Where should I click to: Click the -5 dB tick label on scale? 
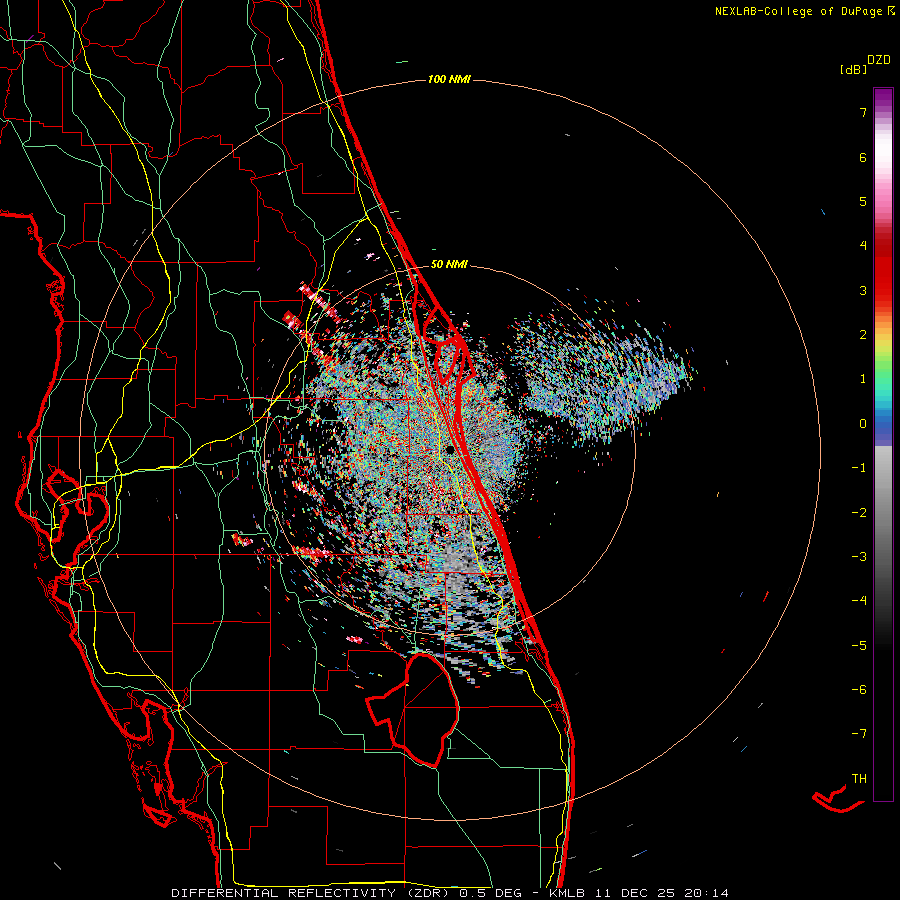859,646
